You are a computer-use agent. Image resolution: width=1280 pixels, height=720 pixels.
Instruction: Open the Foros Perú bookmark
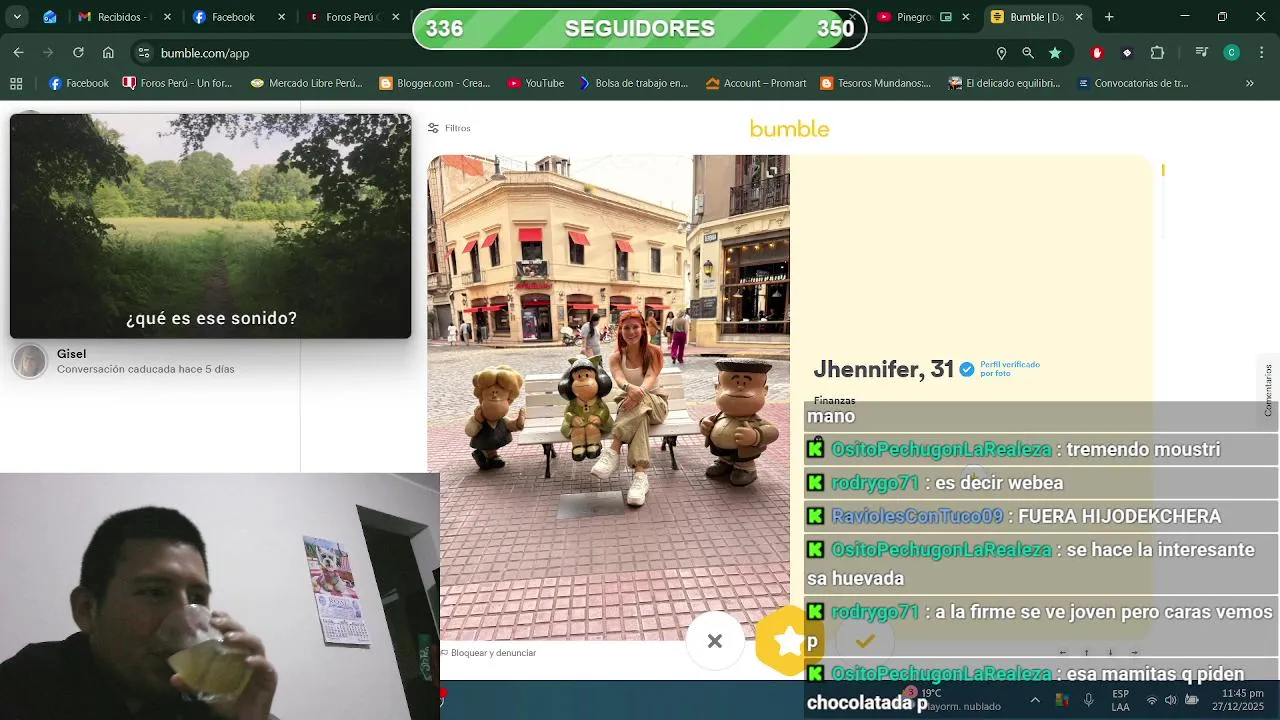177,84
